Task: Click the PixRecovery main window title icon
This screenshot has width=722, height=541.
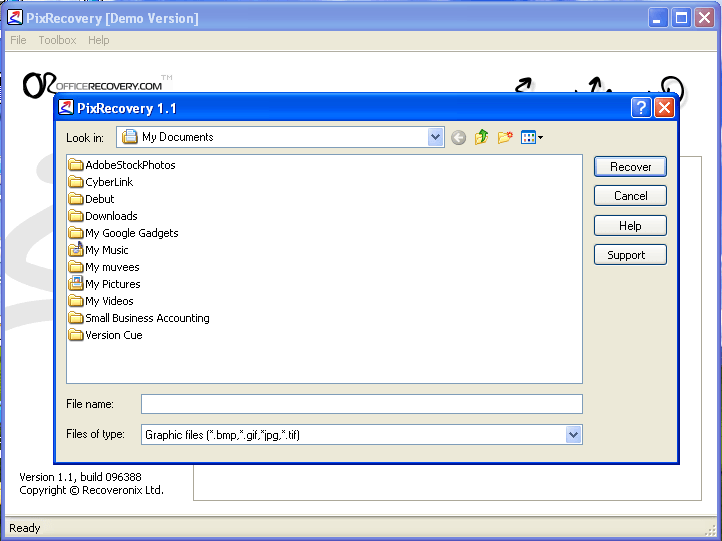Action: coord(15,18)
